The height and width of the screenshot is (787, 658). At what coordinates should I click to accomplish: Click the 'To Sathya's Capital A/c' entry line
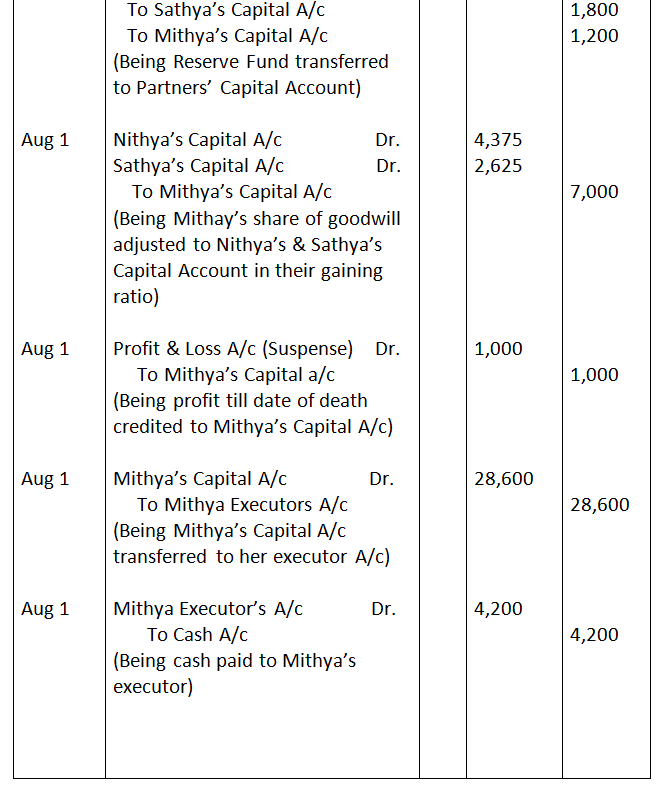pos(226,10)
